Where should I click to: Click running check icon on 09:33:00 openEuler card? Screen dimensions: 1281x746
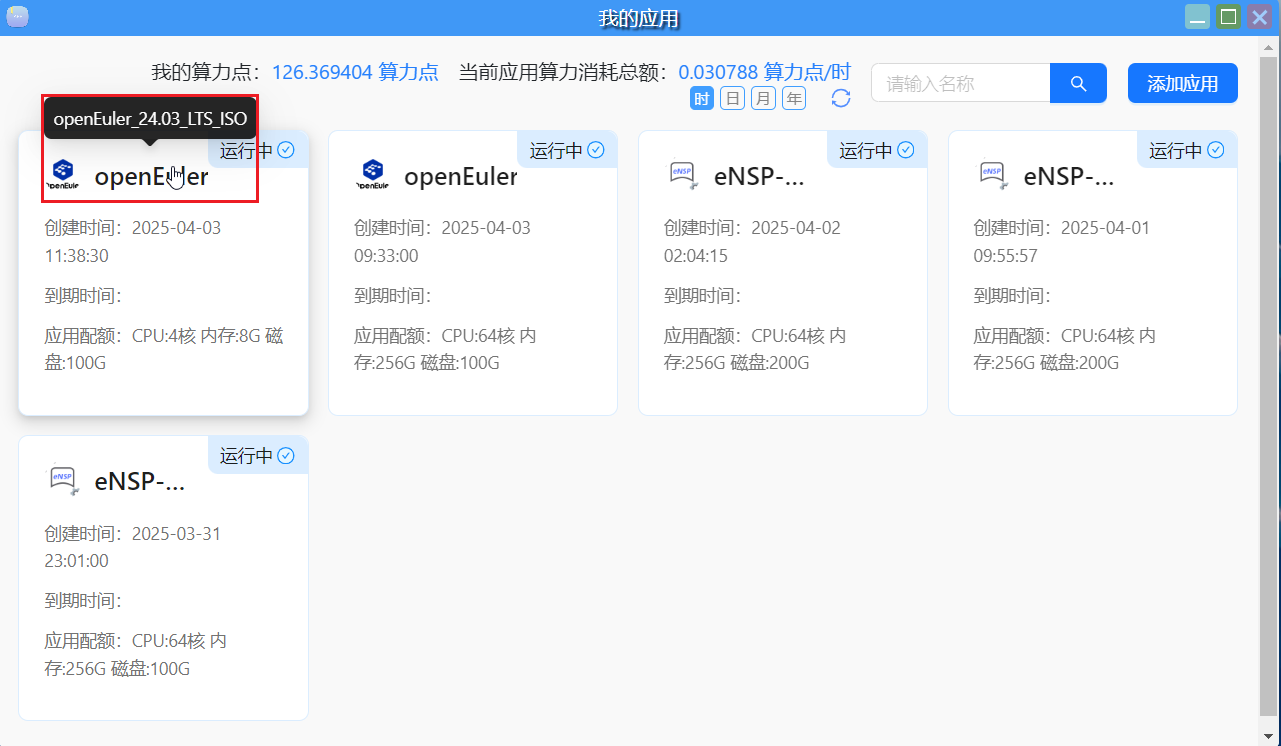tap(596, 150)
